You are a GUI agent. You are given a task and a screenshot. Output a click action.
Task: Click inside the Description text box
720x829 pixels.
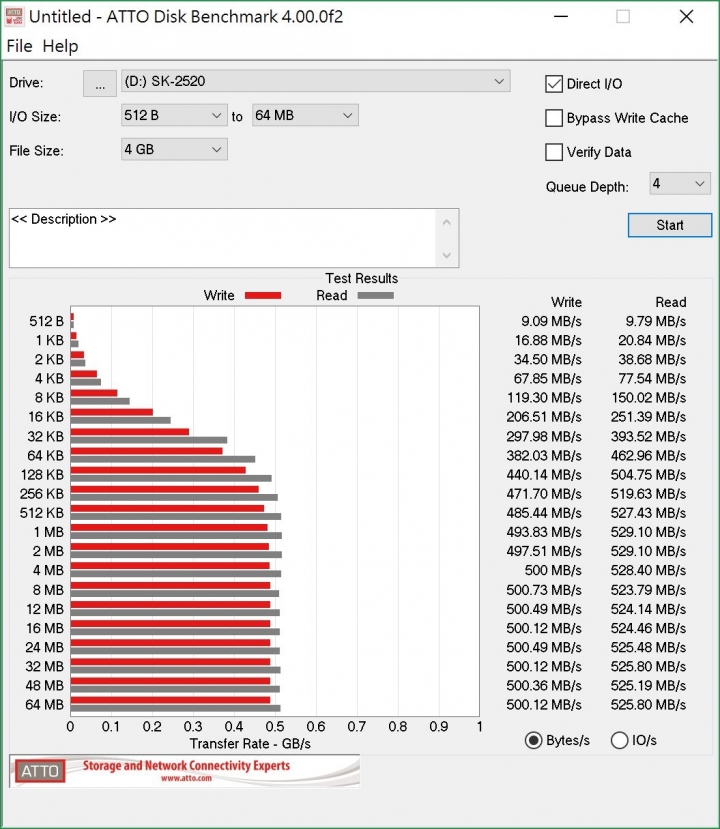[223, 238]
